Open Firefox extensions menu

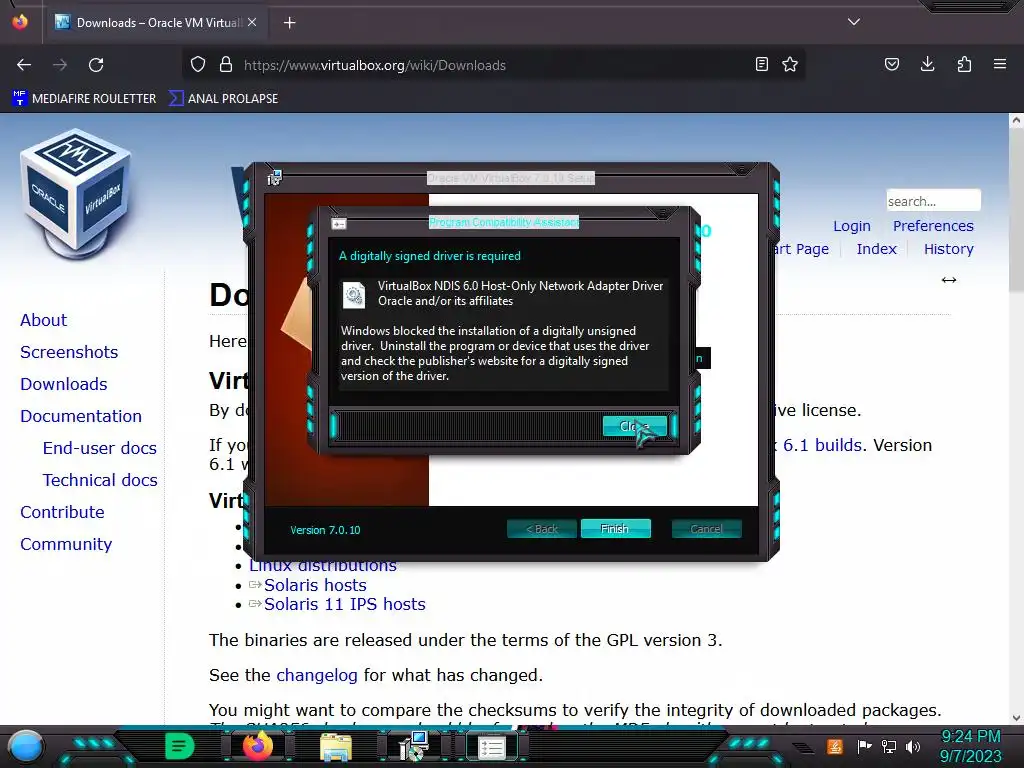(x=964, y=65)
